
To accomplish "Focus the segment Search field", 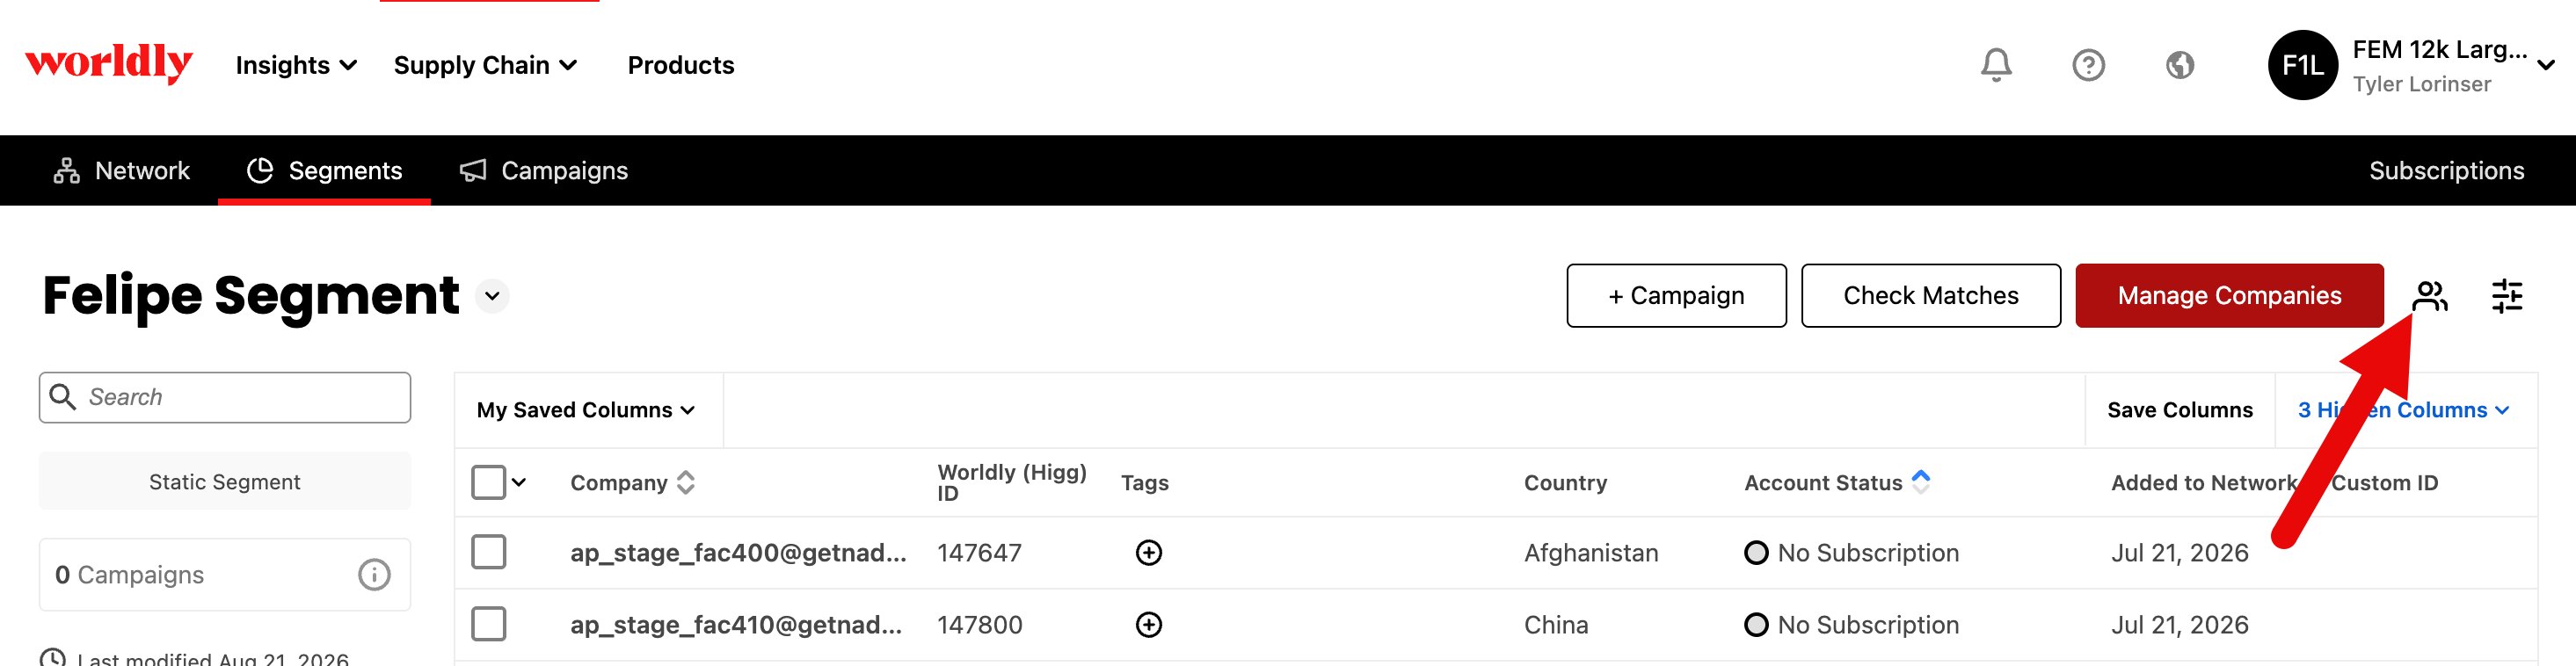I will click(x=225, y=398).
